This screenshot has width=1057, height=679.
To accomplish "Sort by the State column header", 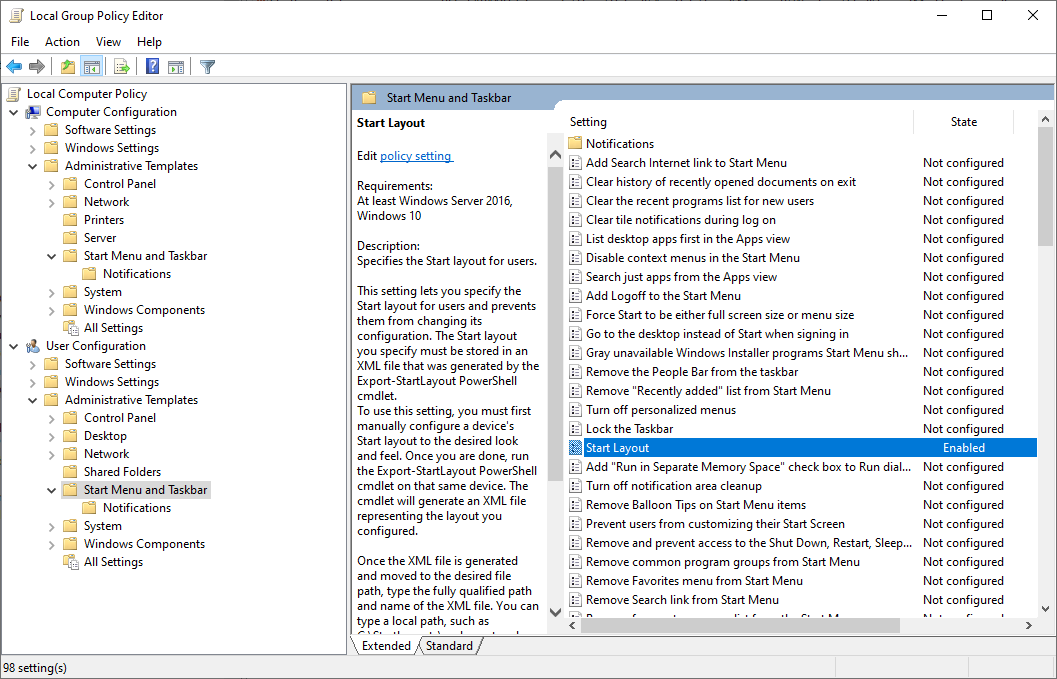I will 963,122.
